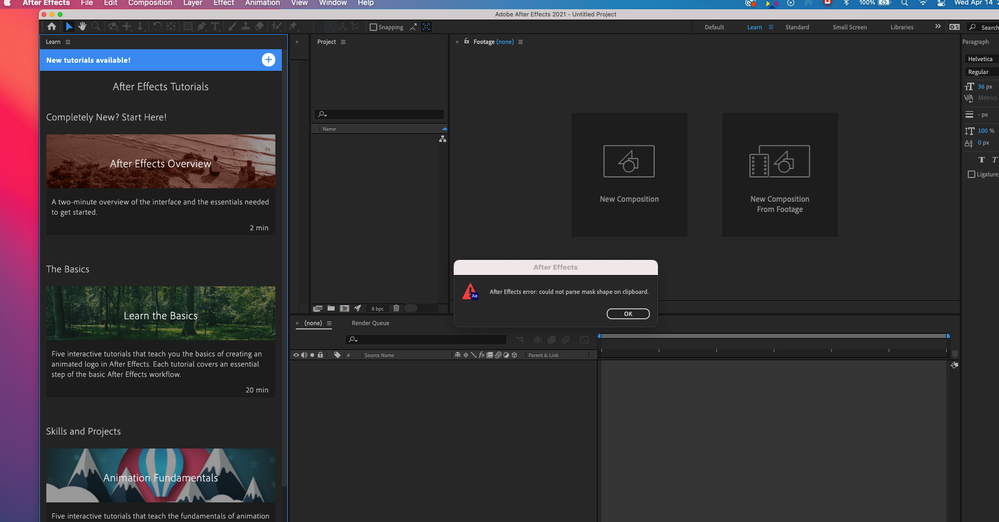Open the Learn panel menu

pyautogui.click(x=68, y=42)
